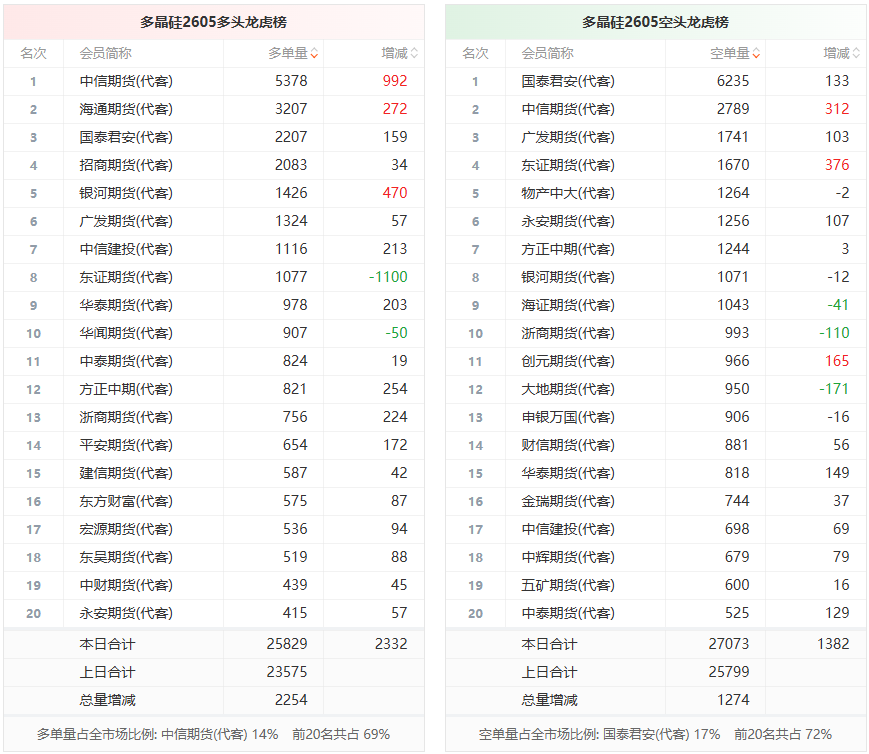Click 物产中大(代客) row
The height and width of the screenshot is (754, 869).
coord(656,193)
